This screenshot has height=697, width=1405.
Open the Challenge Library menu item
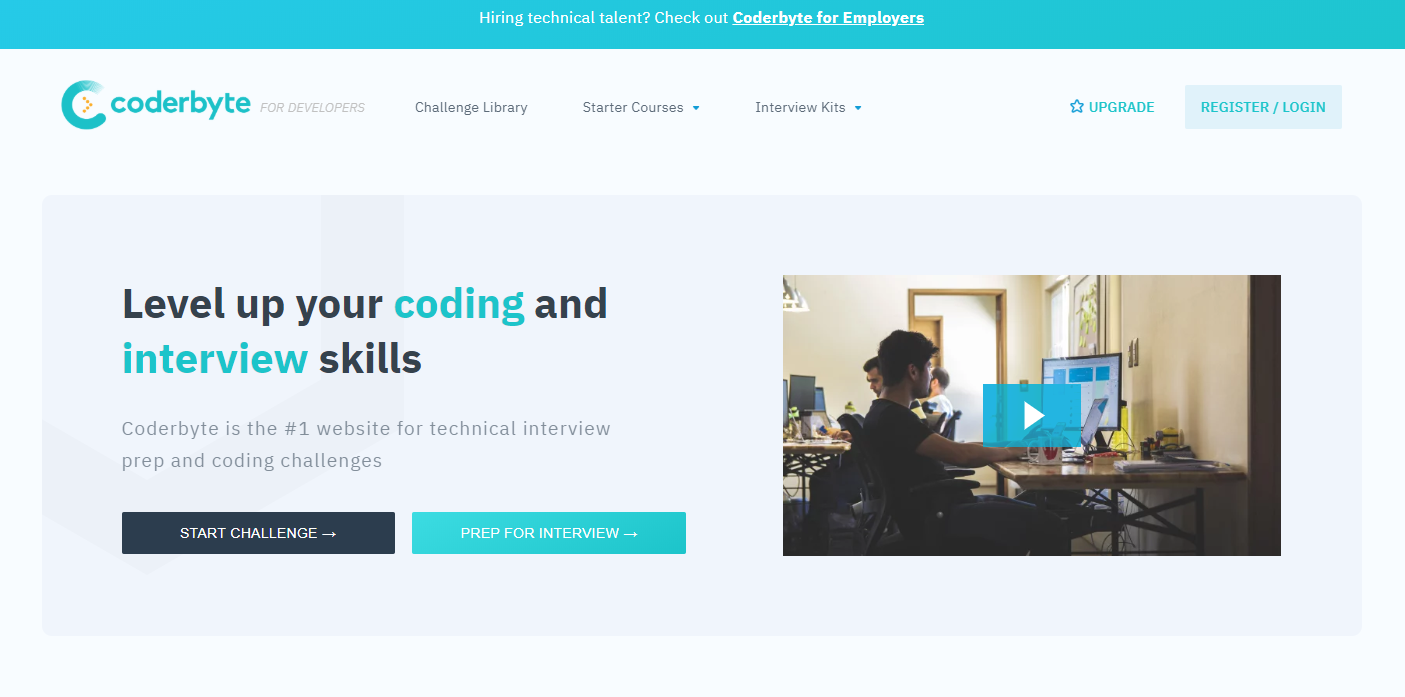[x=470, y=107]
